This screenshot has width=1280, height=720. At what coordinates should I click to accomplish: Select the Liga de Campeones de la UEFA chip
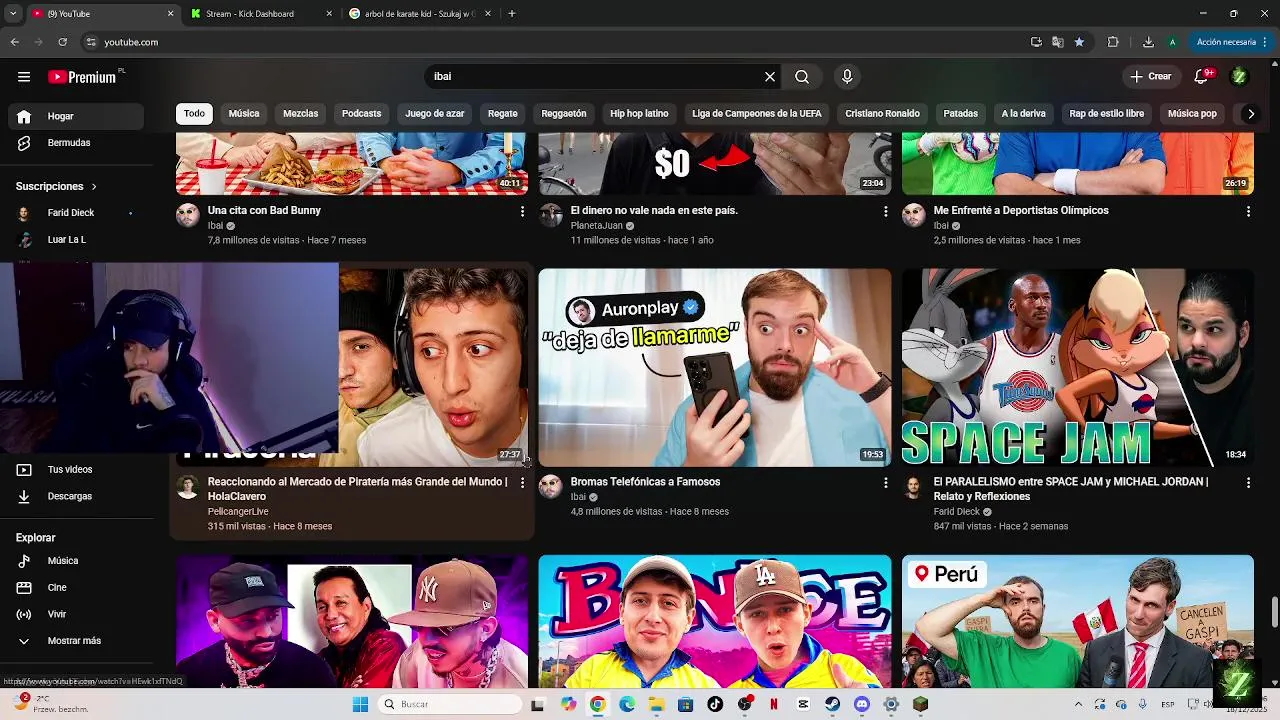coord(757,114)
